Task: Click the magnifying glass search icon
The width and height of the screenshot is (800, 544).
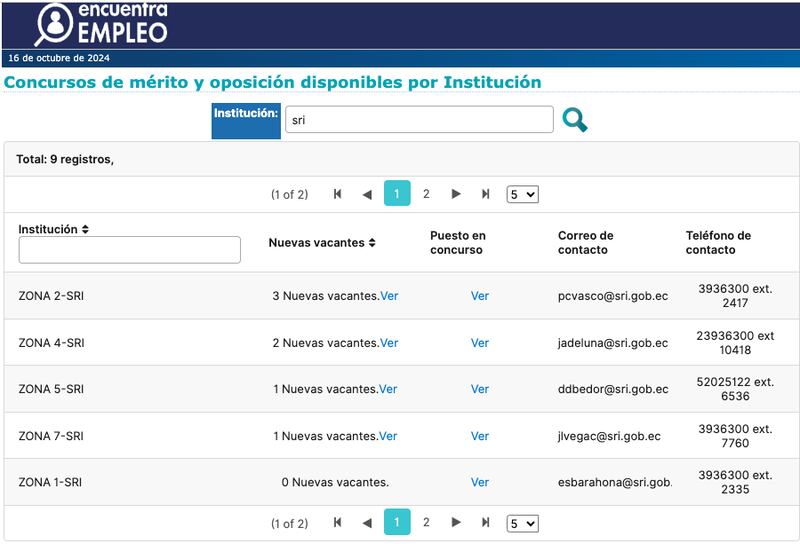Action: [574, 120]
